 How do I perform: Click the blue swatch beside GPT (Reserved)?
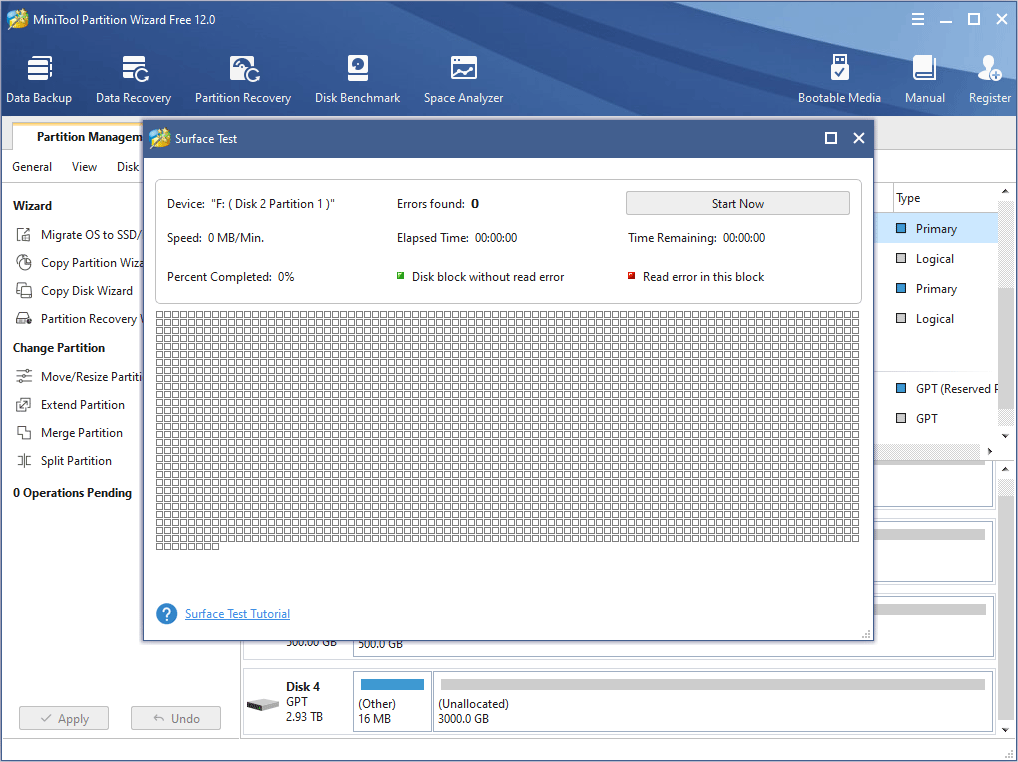pyautogui.click(x=901, y=388)
